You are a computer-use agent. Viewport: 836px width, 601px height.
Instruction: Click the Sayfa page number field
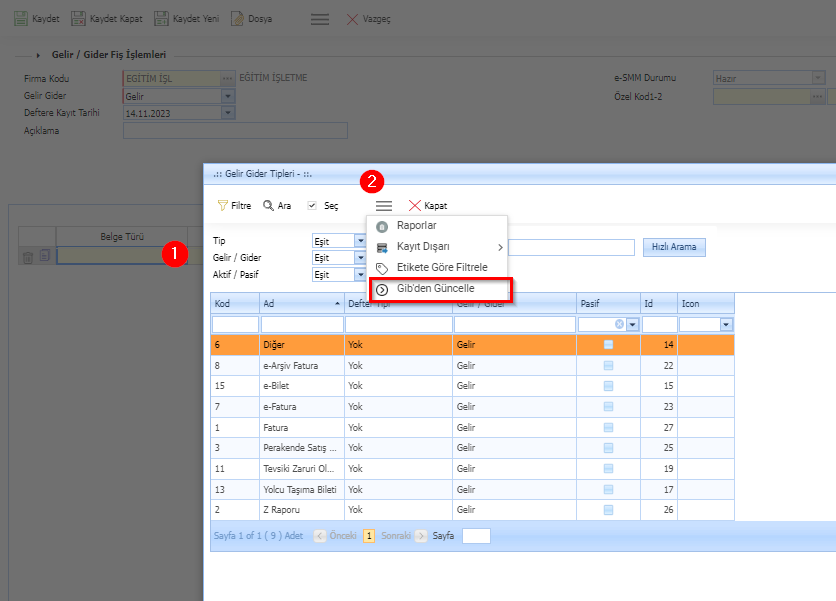point(476,536)
